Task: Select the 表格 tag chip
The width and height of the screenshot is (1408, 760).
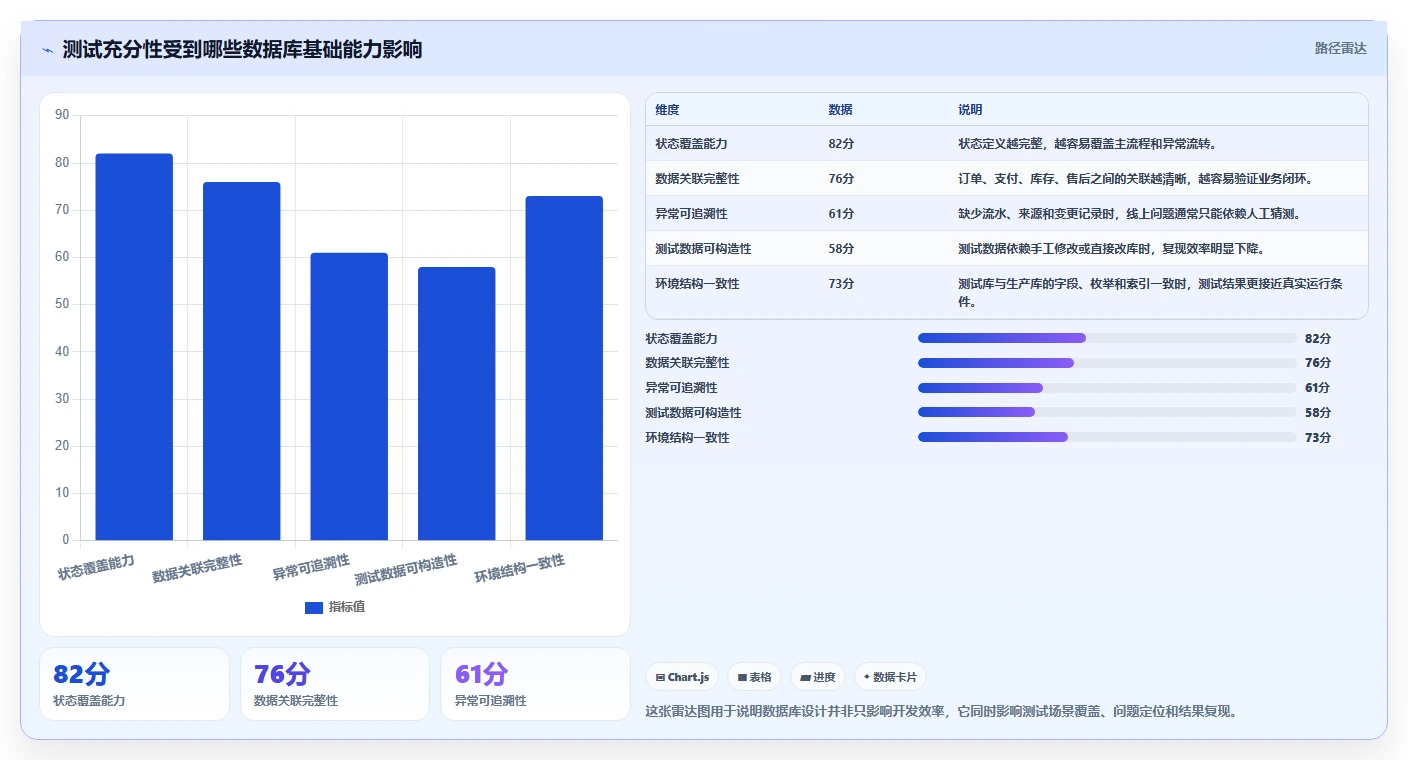Action: tap(754, 677)
